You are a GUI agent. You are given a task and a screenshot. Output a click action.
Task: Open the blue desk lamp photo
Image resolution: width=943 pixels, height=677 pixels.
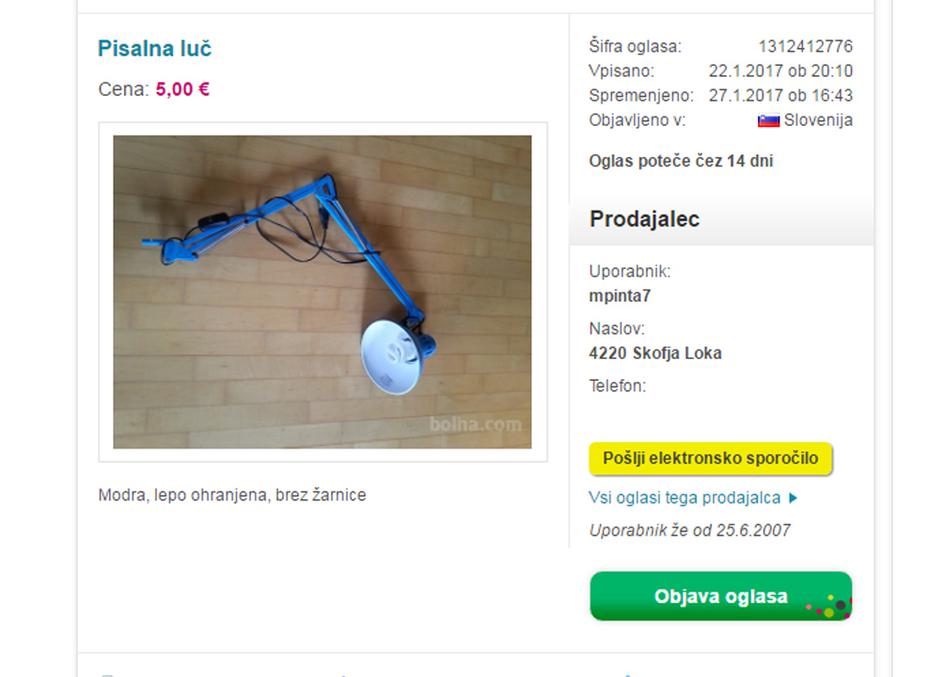pos(322,292)
